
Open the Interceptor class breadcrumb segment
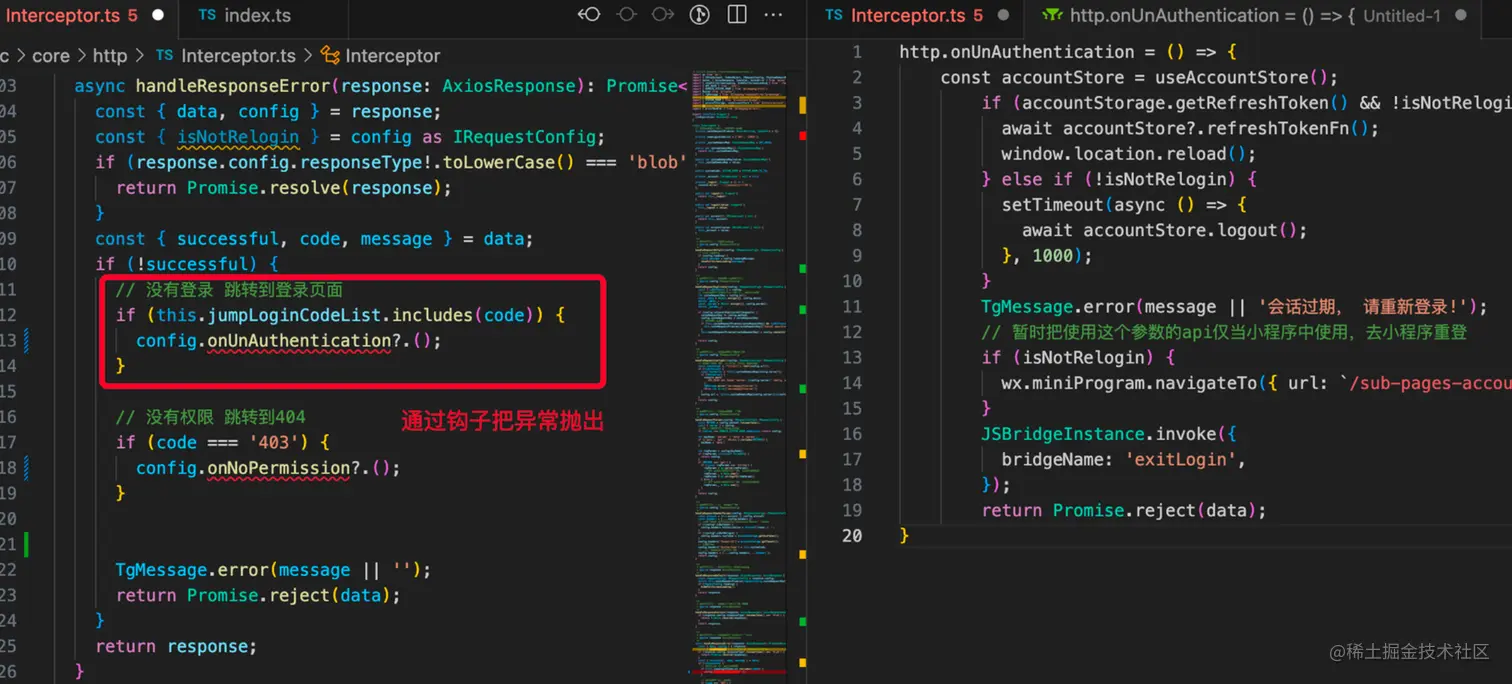393,56
